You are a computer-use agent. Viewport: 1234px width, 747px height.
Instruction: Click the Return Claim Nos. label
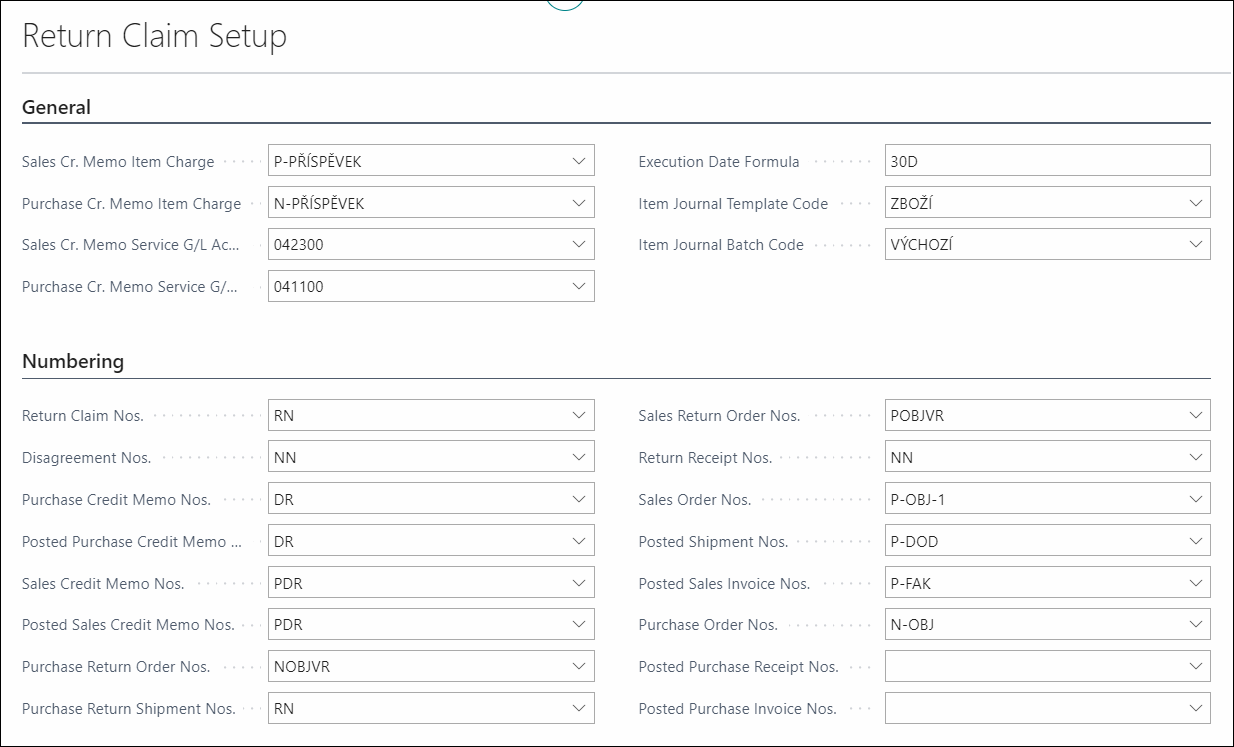[x=83, y=415]
